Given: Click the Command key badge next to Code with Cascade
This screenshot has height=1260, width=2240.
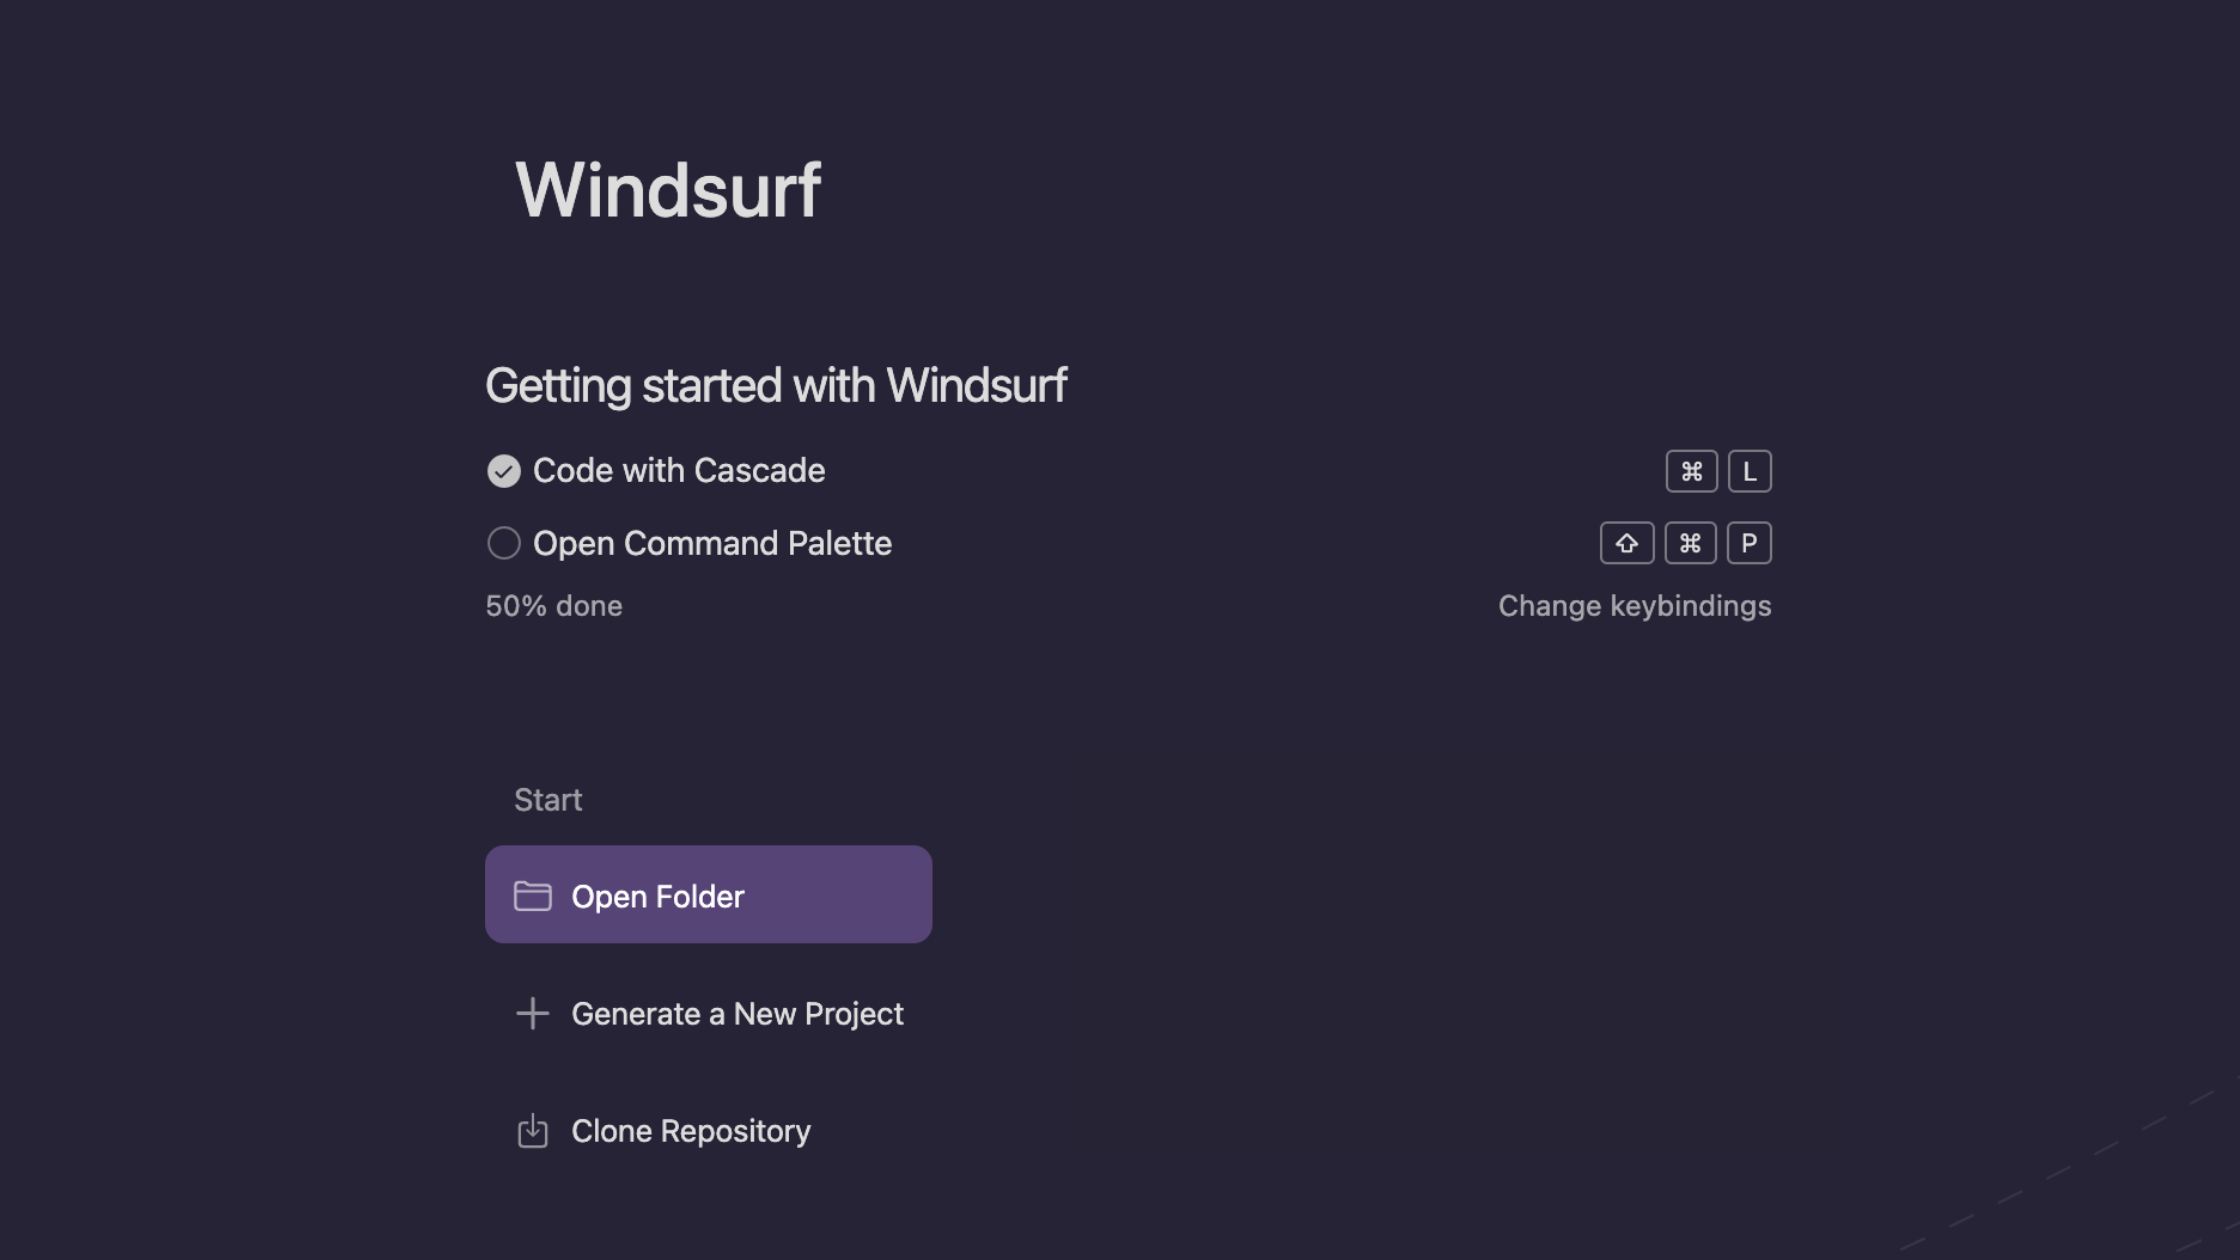Looking at the screenshot, I should (1691, 470).
